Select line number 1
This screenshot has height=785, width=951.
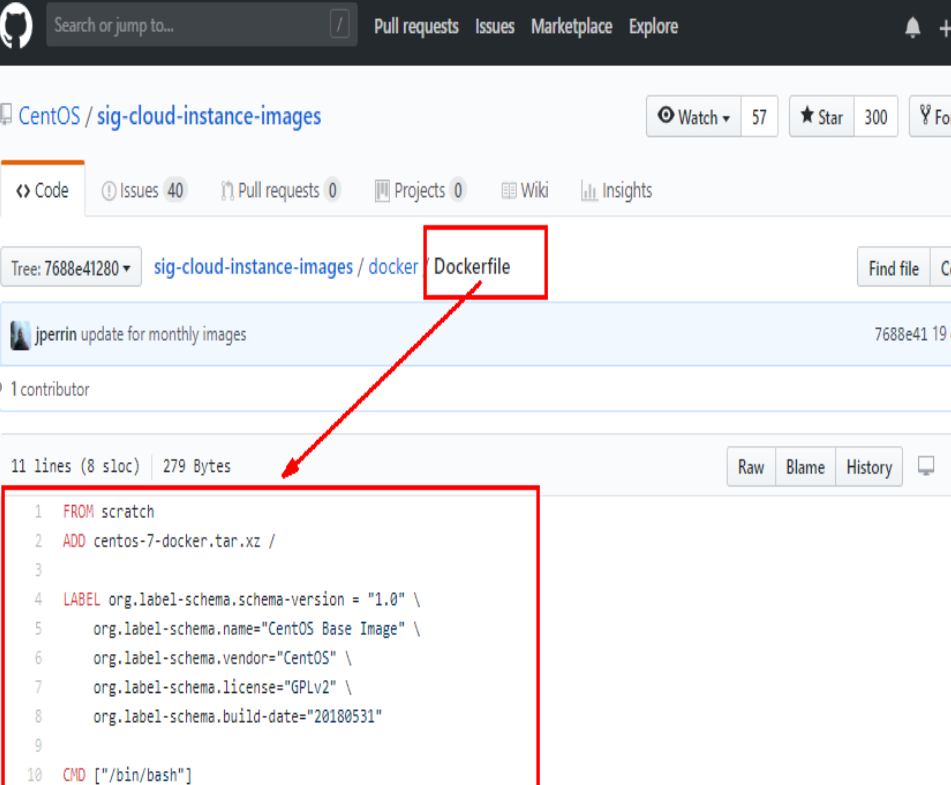tap(38, 512)
